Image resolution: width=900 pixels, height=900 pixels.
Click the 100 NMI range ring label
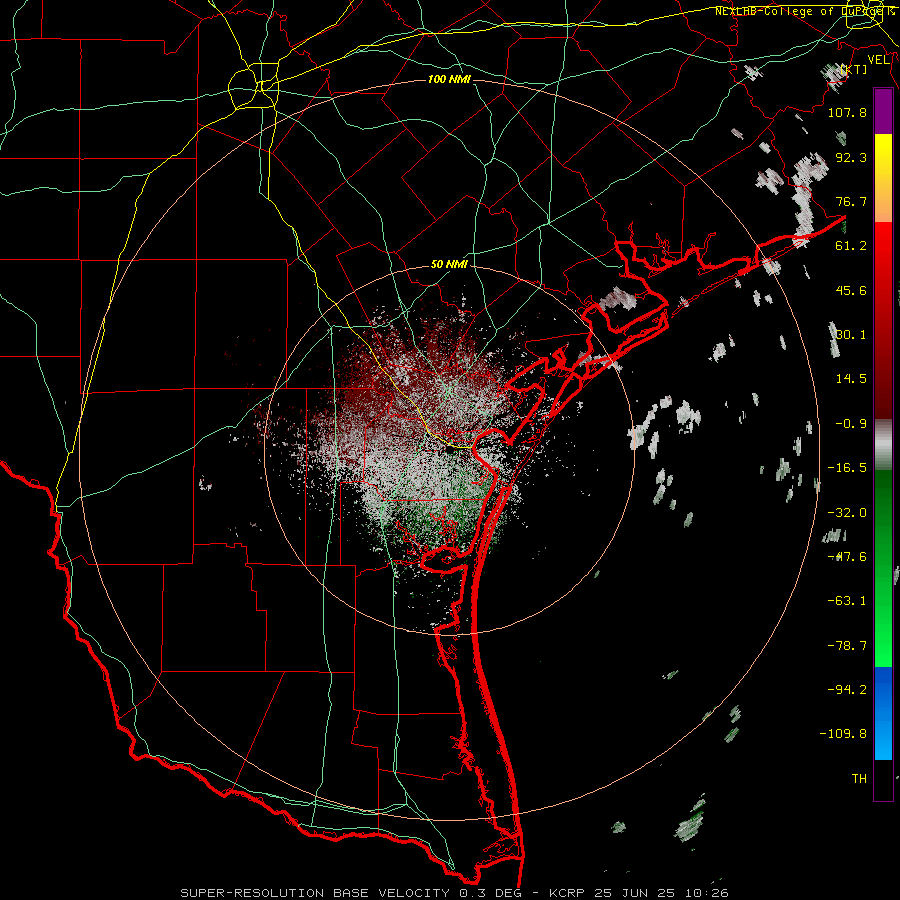(x=449, y=79)
